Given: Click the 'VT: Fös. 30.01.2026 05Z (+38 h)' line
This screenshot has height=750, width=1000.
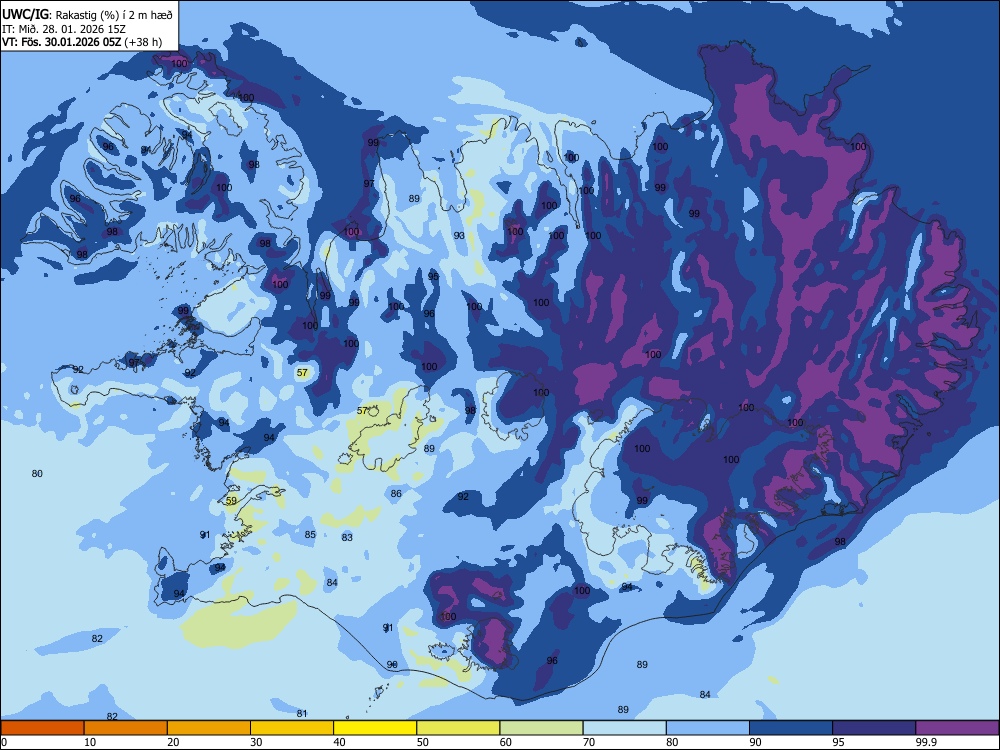Looking at the screenshot, I should pos(82,42).
